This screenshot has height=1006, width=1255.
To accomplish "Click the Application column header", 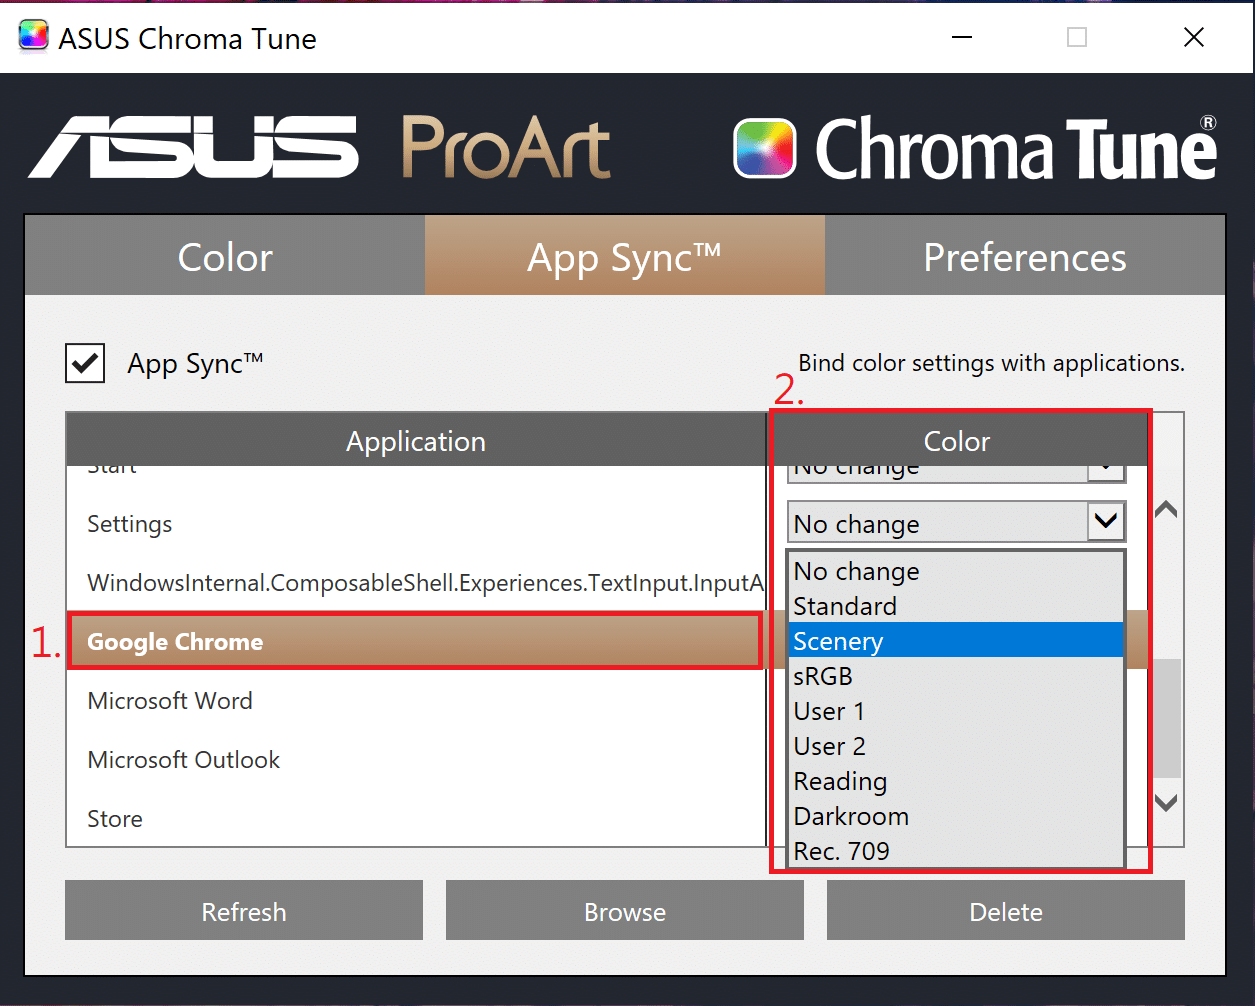I will pos(416,441).
